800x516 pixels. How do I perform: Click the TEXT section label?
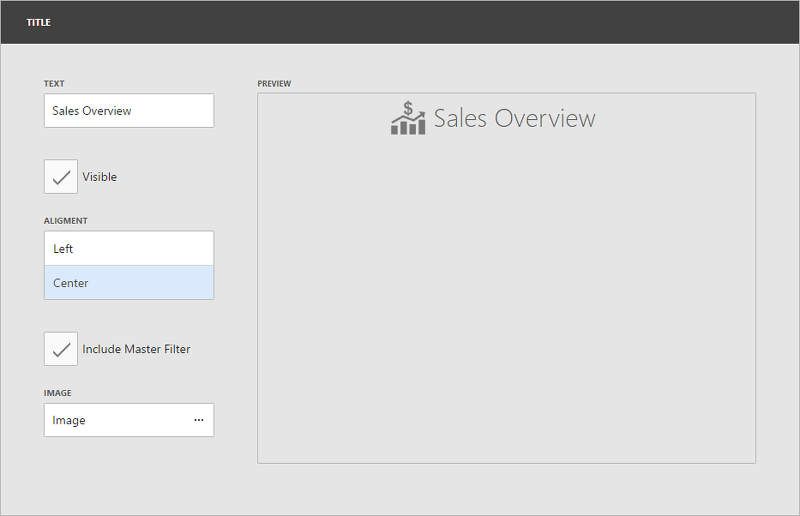(54, 84)
